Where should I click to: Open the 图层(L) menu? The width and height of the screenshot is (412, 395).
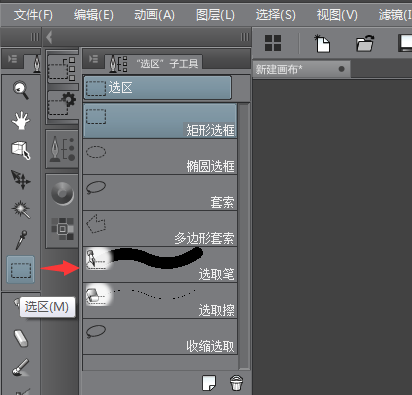pos(215,15)
